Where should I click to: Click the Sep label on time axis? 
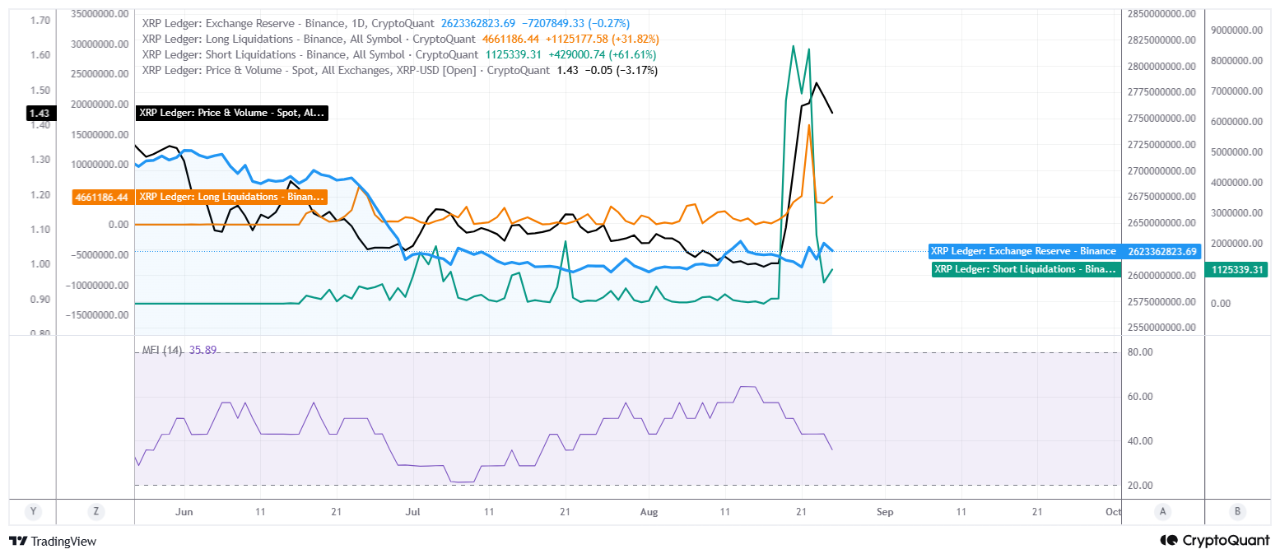pos(884,511)
